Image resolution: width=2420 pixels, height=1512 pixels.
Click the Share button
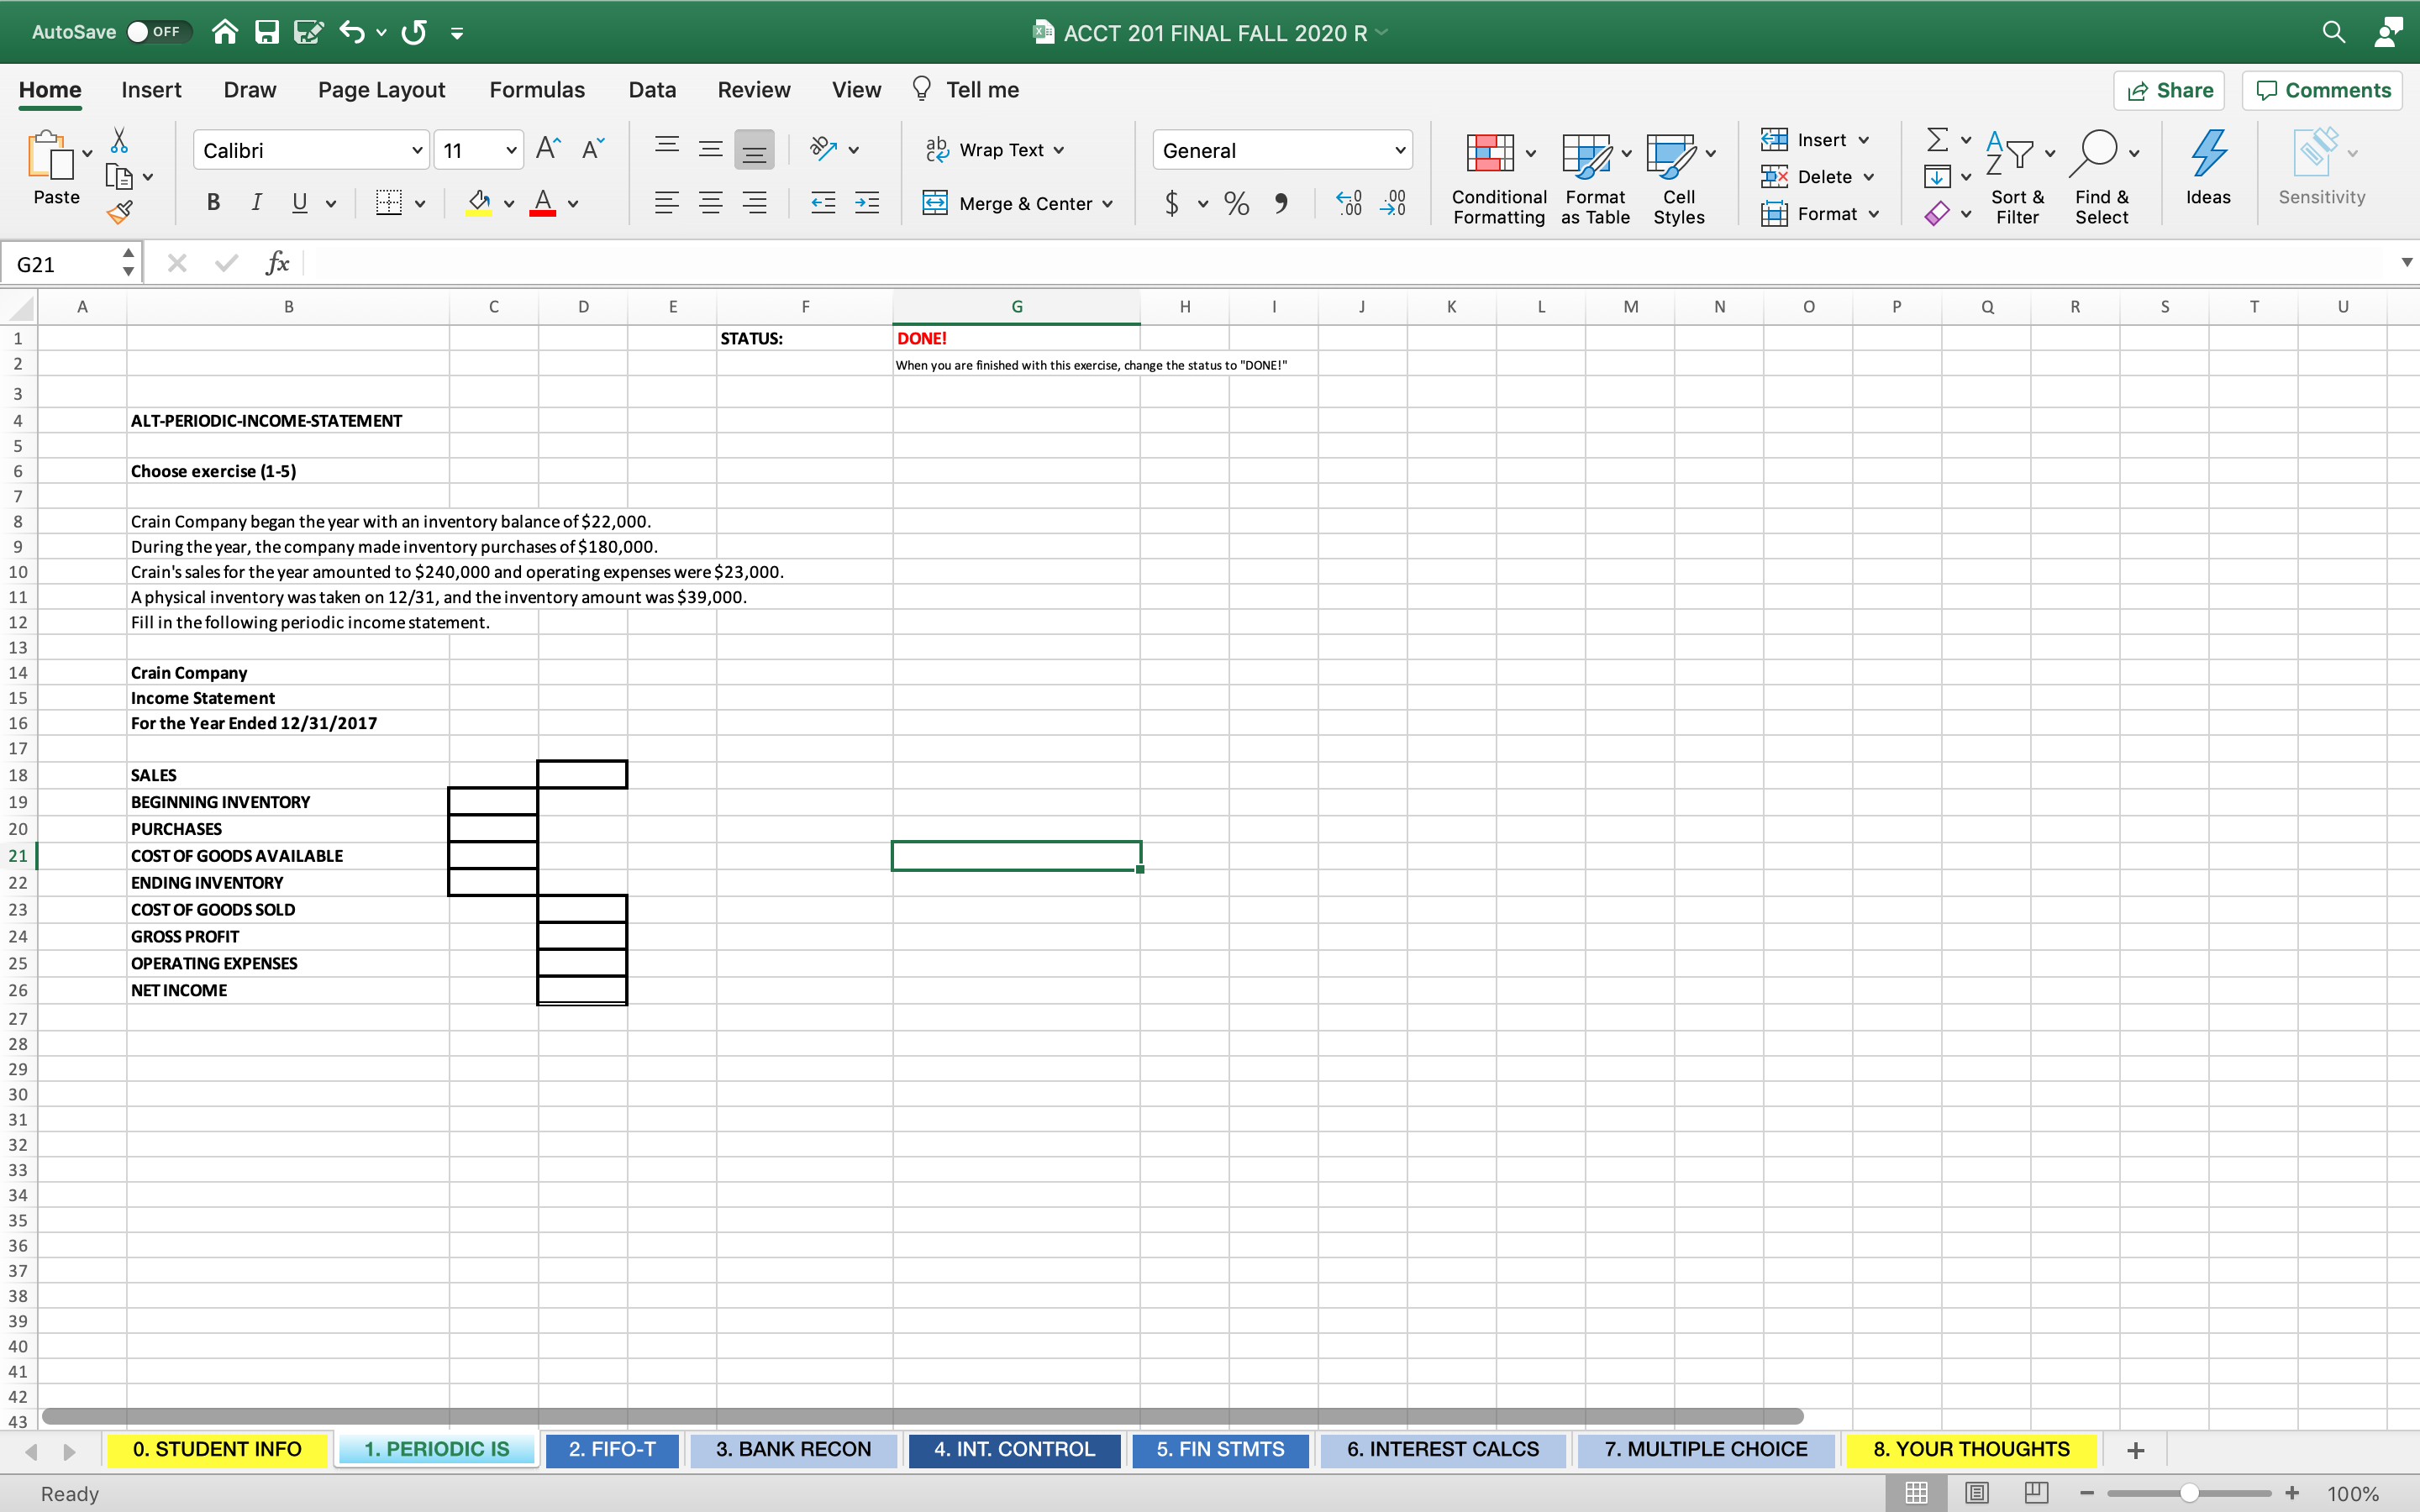[x=2170, y=90]
